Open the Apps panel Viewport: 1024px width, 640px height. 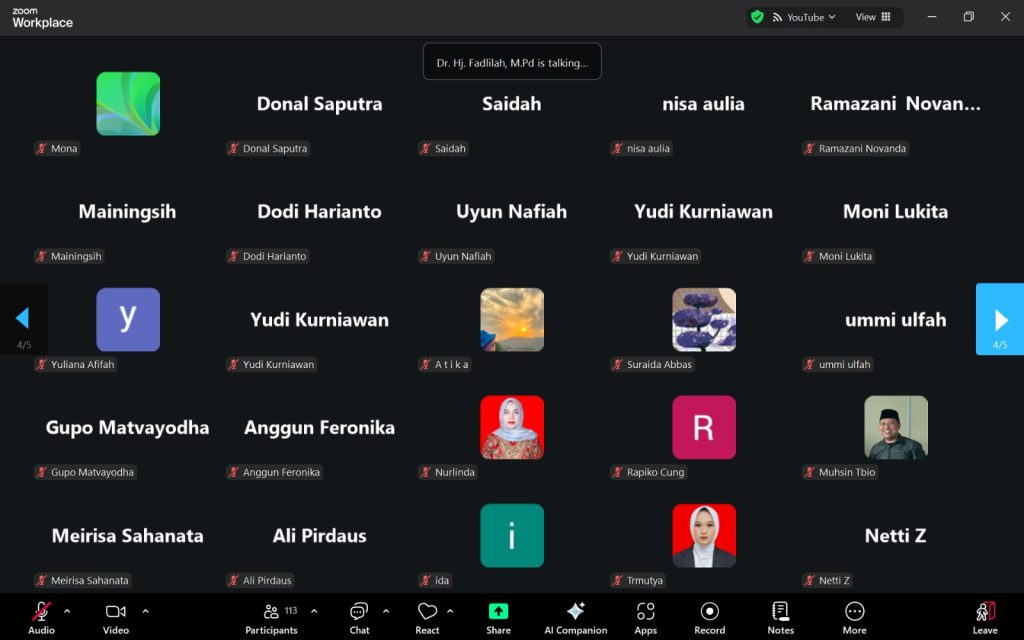click(x=645, y=617)
